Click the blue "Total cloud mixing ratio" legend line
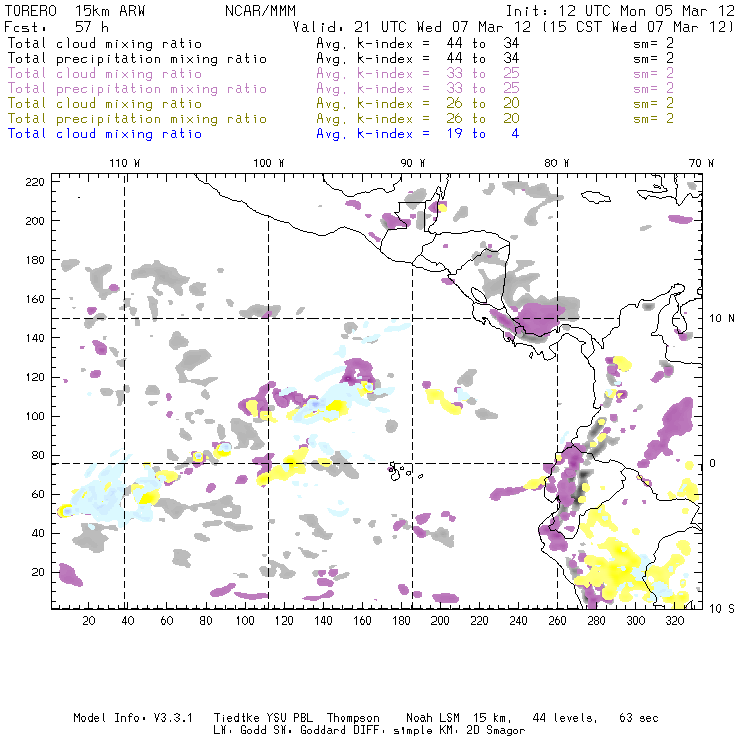Screen dimensions: 740x740 pos(105,134)
